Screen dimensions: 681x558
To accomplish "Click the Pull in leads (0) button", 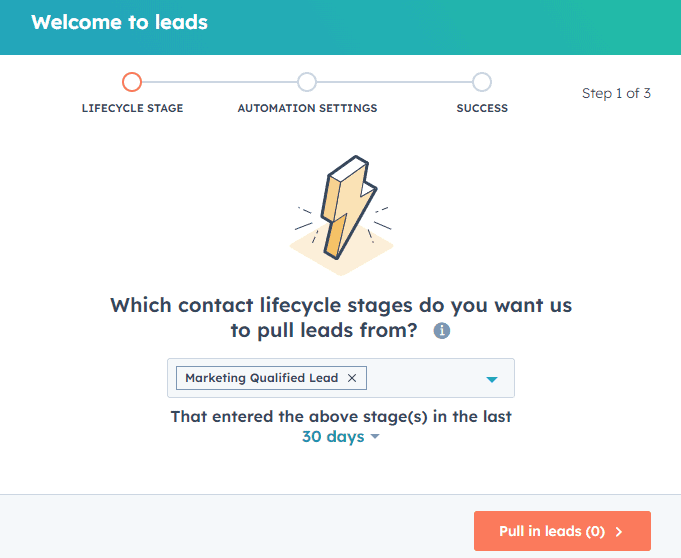I will click(x=562, y=531).
